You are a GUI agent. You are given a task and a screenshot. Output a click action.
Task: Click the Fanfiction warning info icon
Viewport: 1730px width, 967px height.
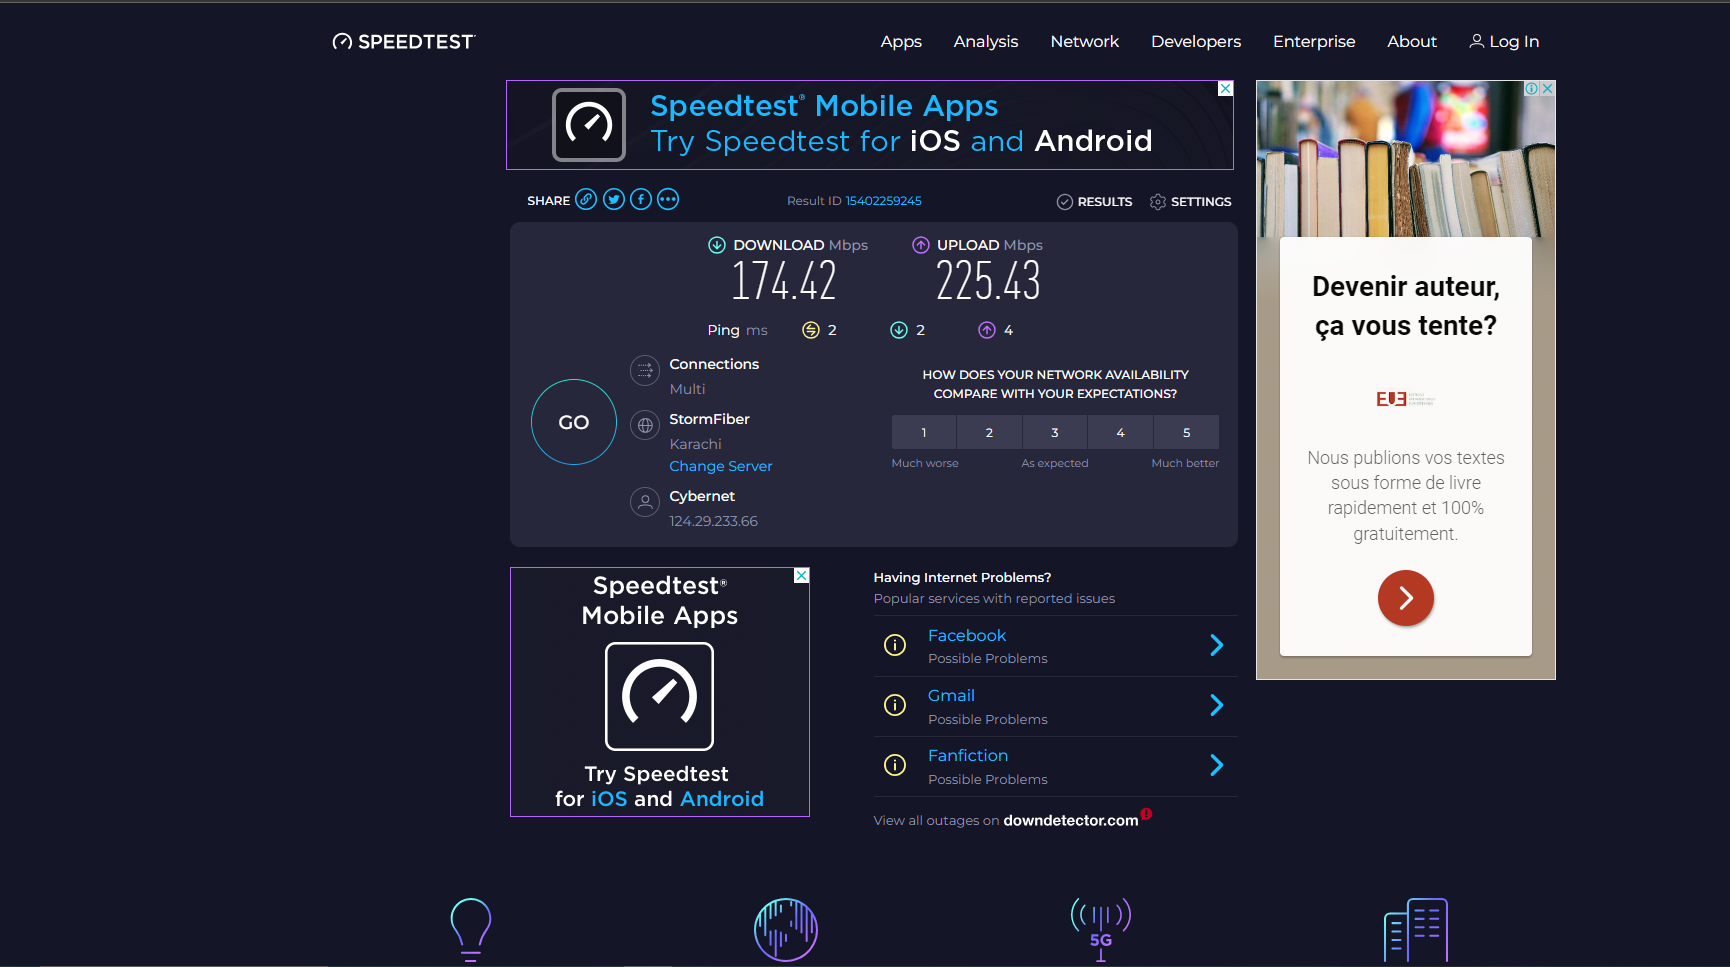(x=895, y=765)
